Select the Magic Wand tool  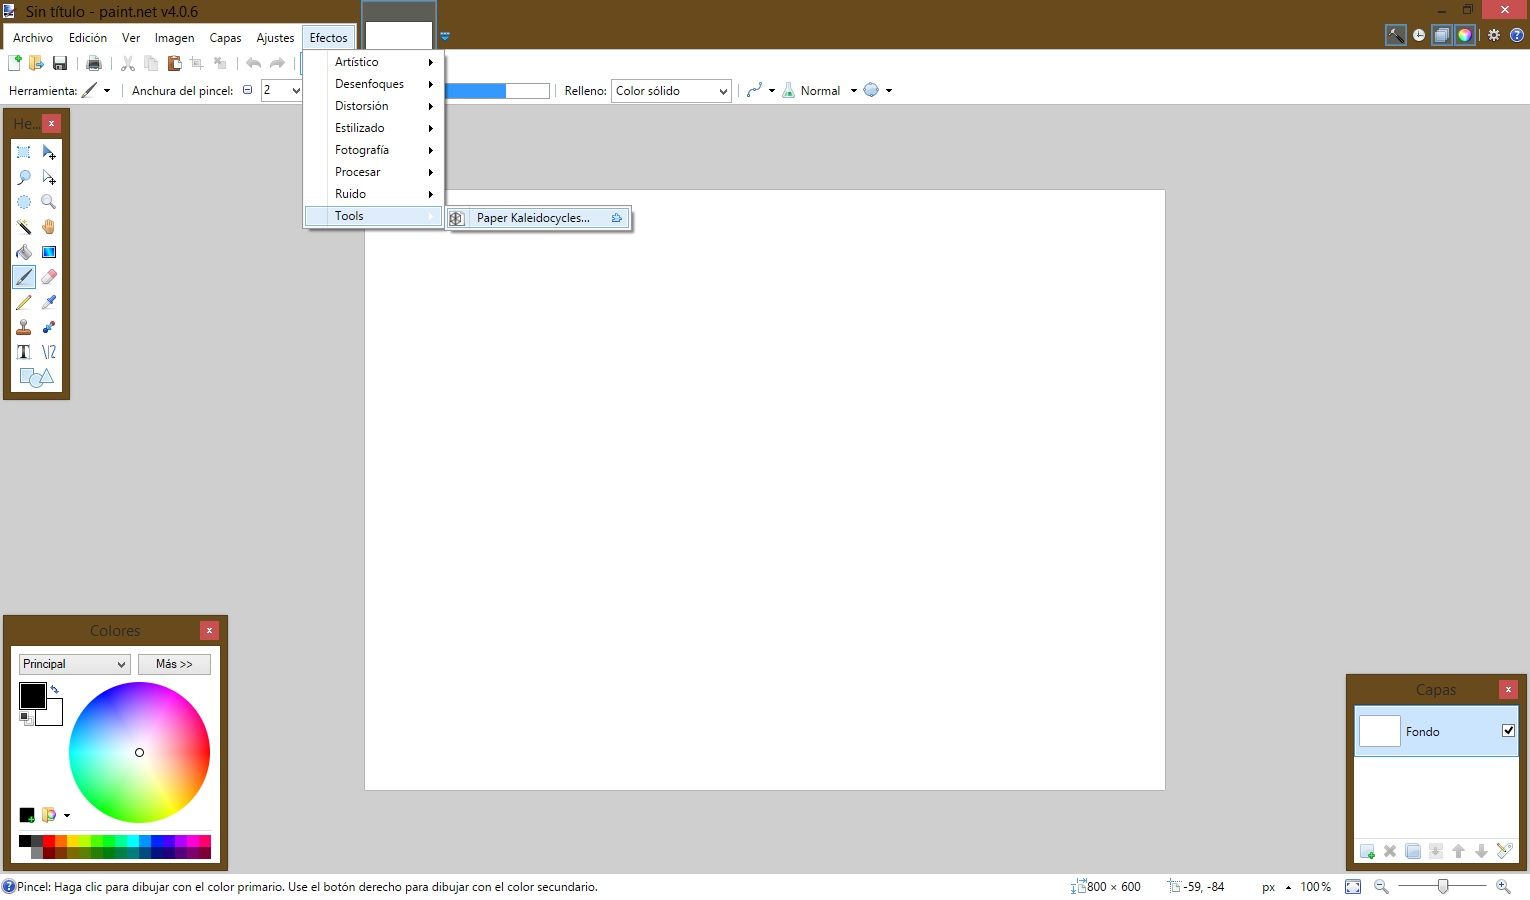point(24,227)
